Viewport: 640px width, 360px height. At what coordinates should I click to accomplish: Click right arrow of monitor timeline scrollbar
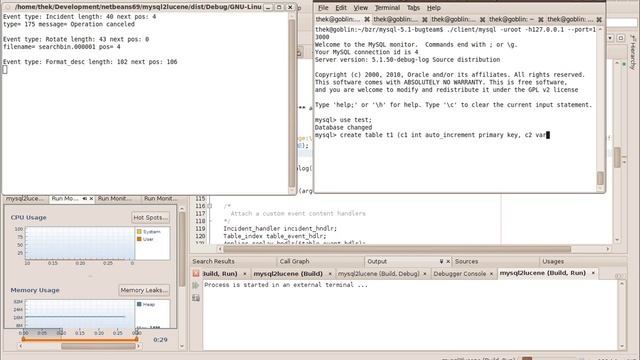click(x=138, y=346)
